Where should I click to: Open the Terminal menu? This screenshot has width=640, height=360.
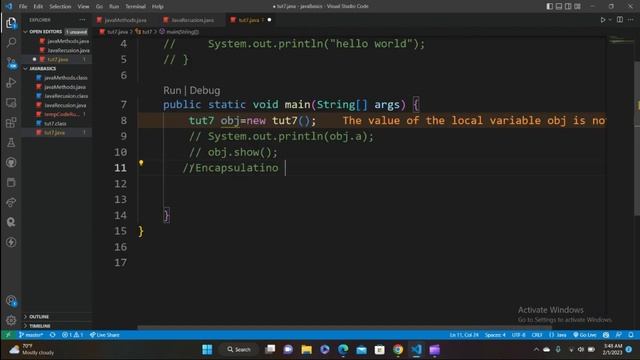click(136, 7)
